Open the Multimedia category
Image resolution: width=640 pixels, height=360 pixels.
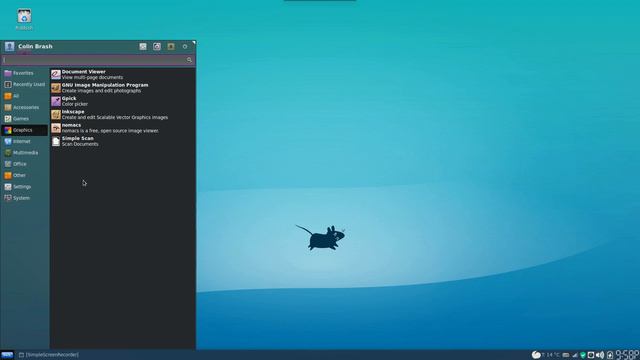click(x=24, y=153)
